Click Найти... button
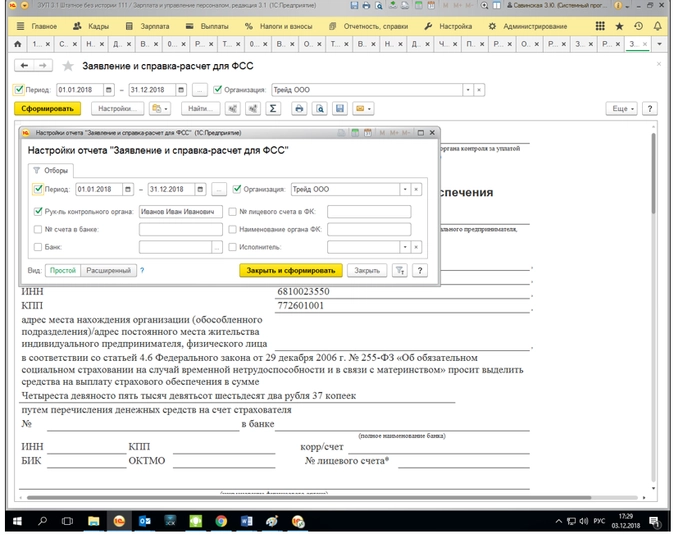Viewport: 674px width, 535px height. (200, 109)
